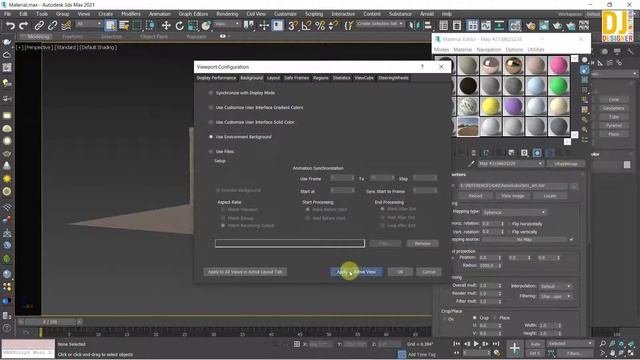Open the Filtering dropdown in Material Editor

pos(555,296)
